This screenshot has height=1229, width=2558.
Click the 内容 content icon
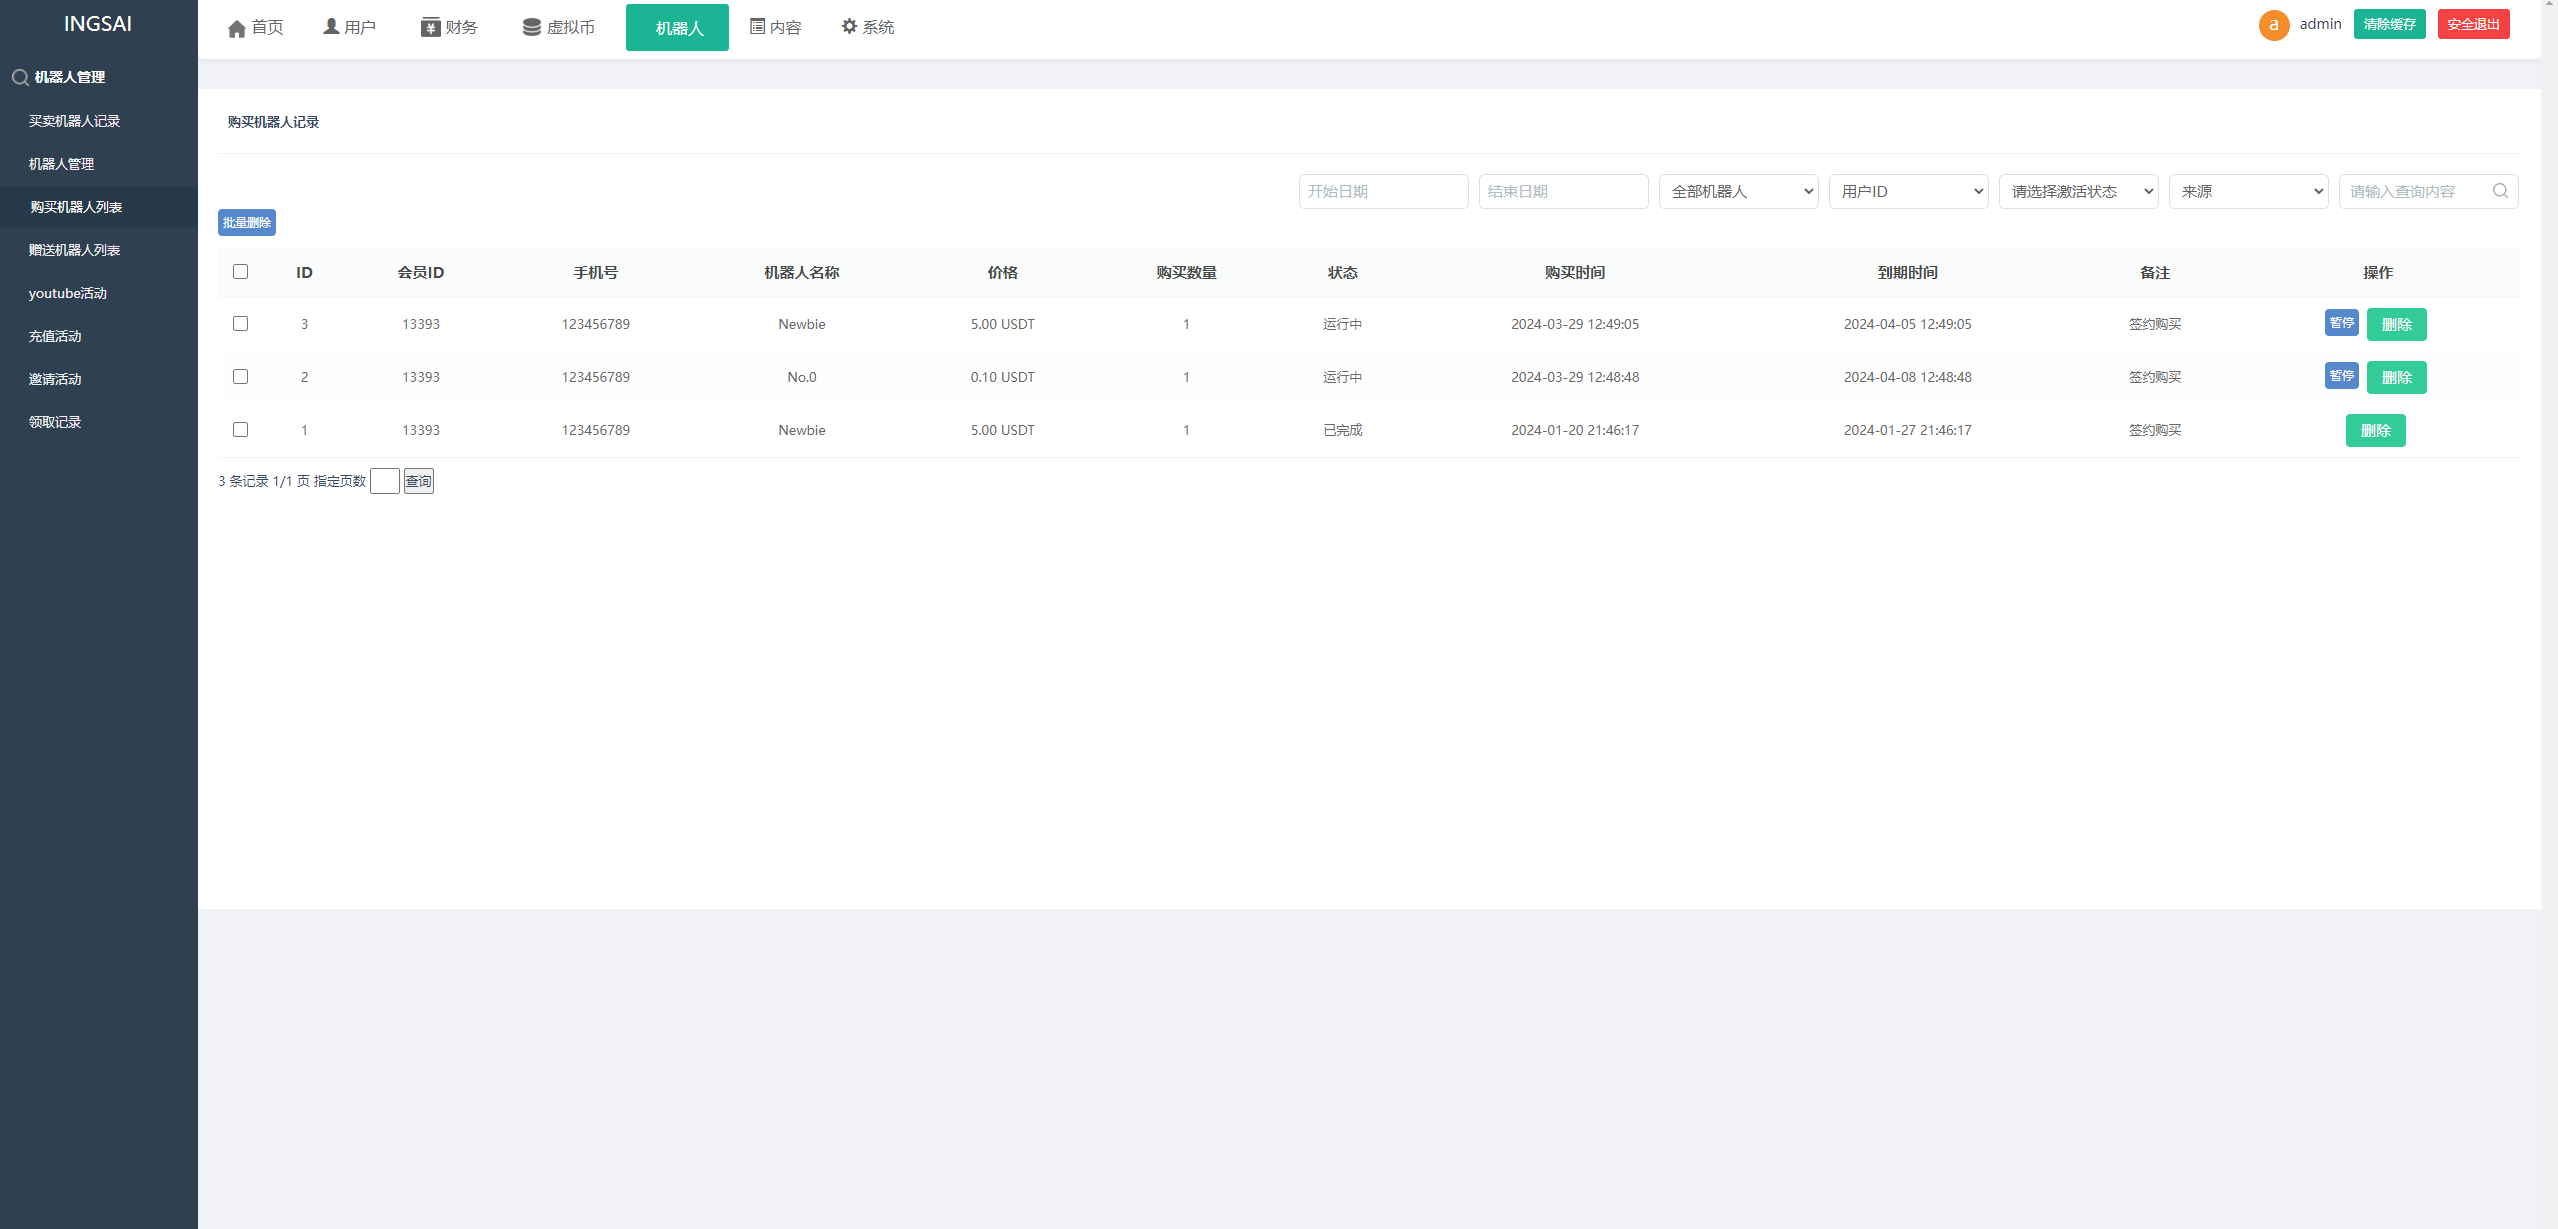[755, 26]
